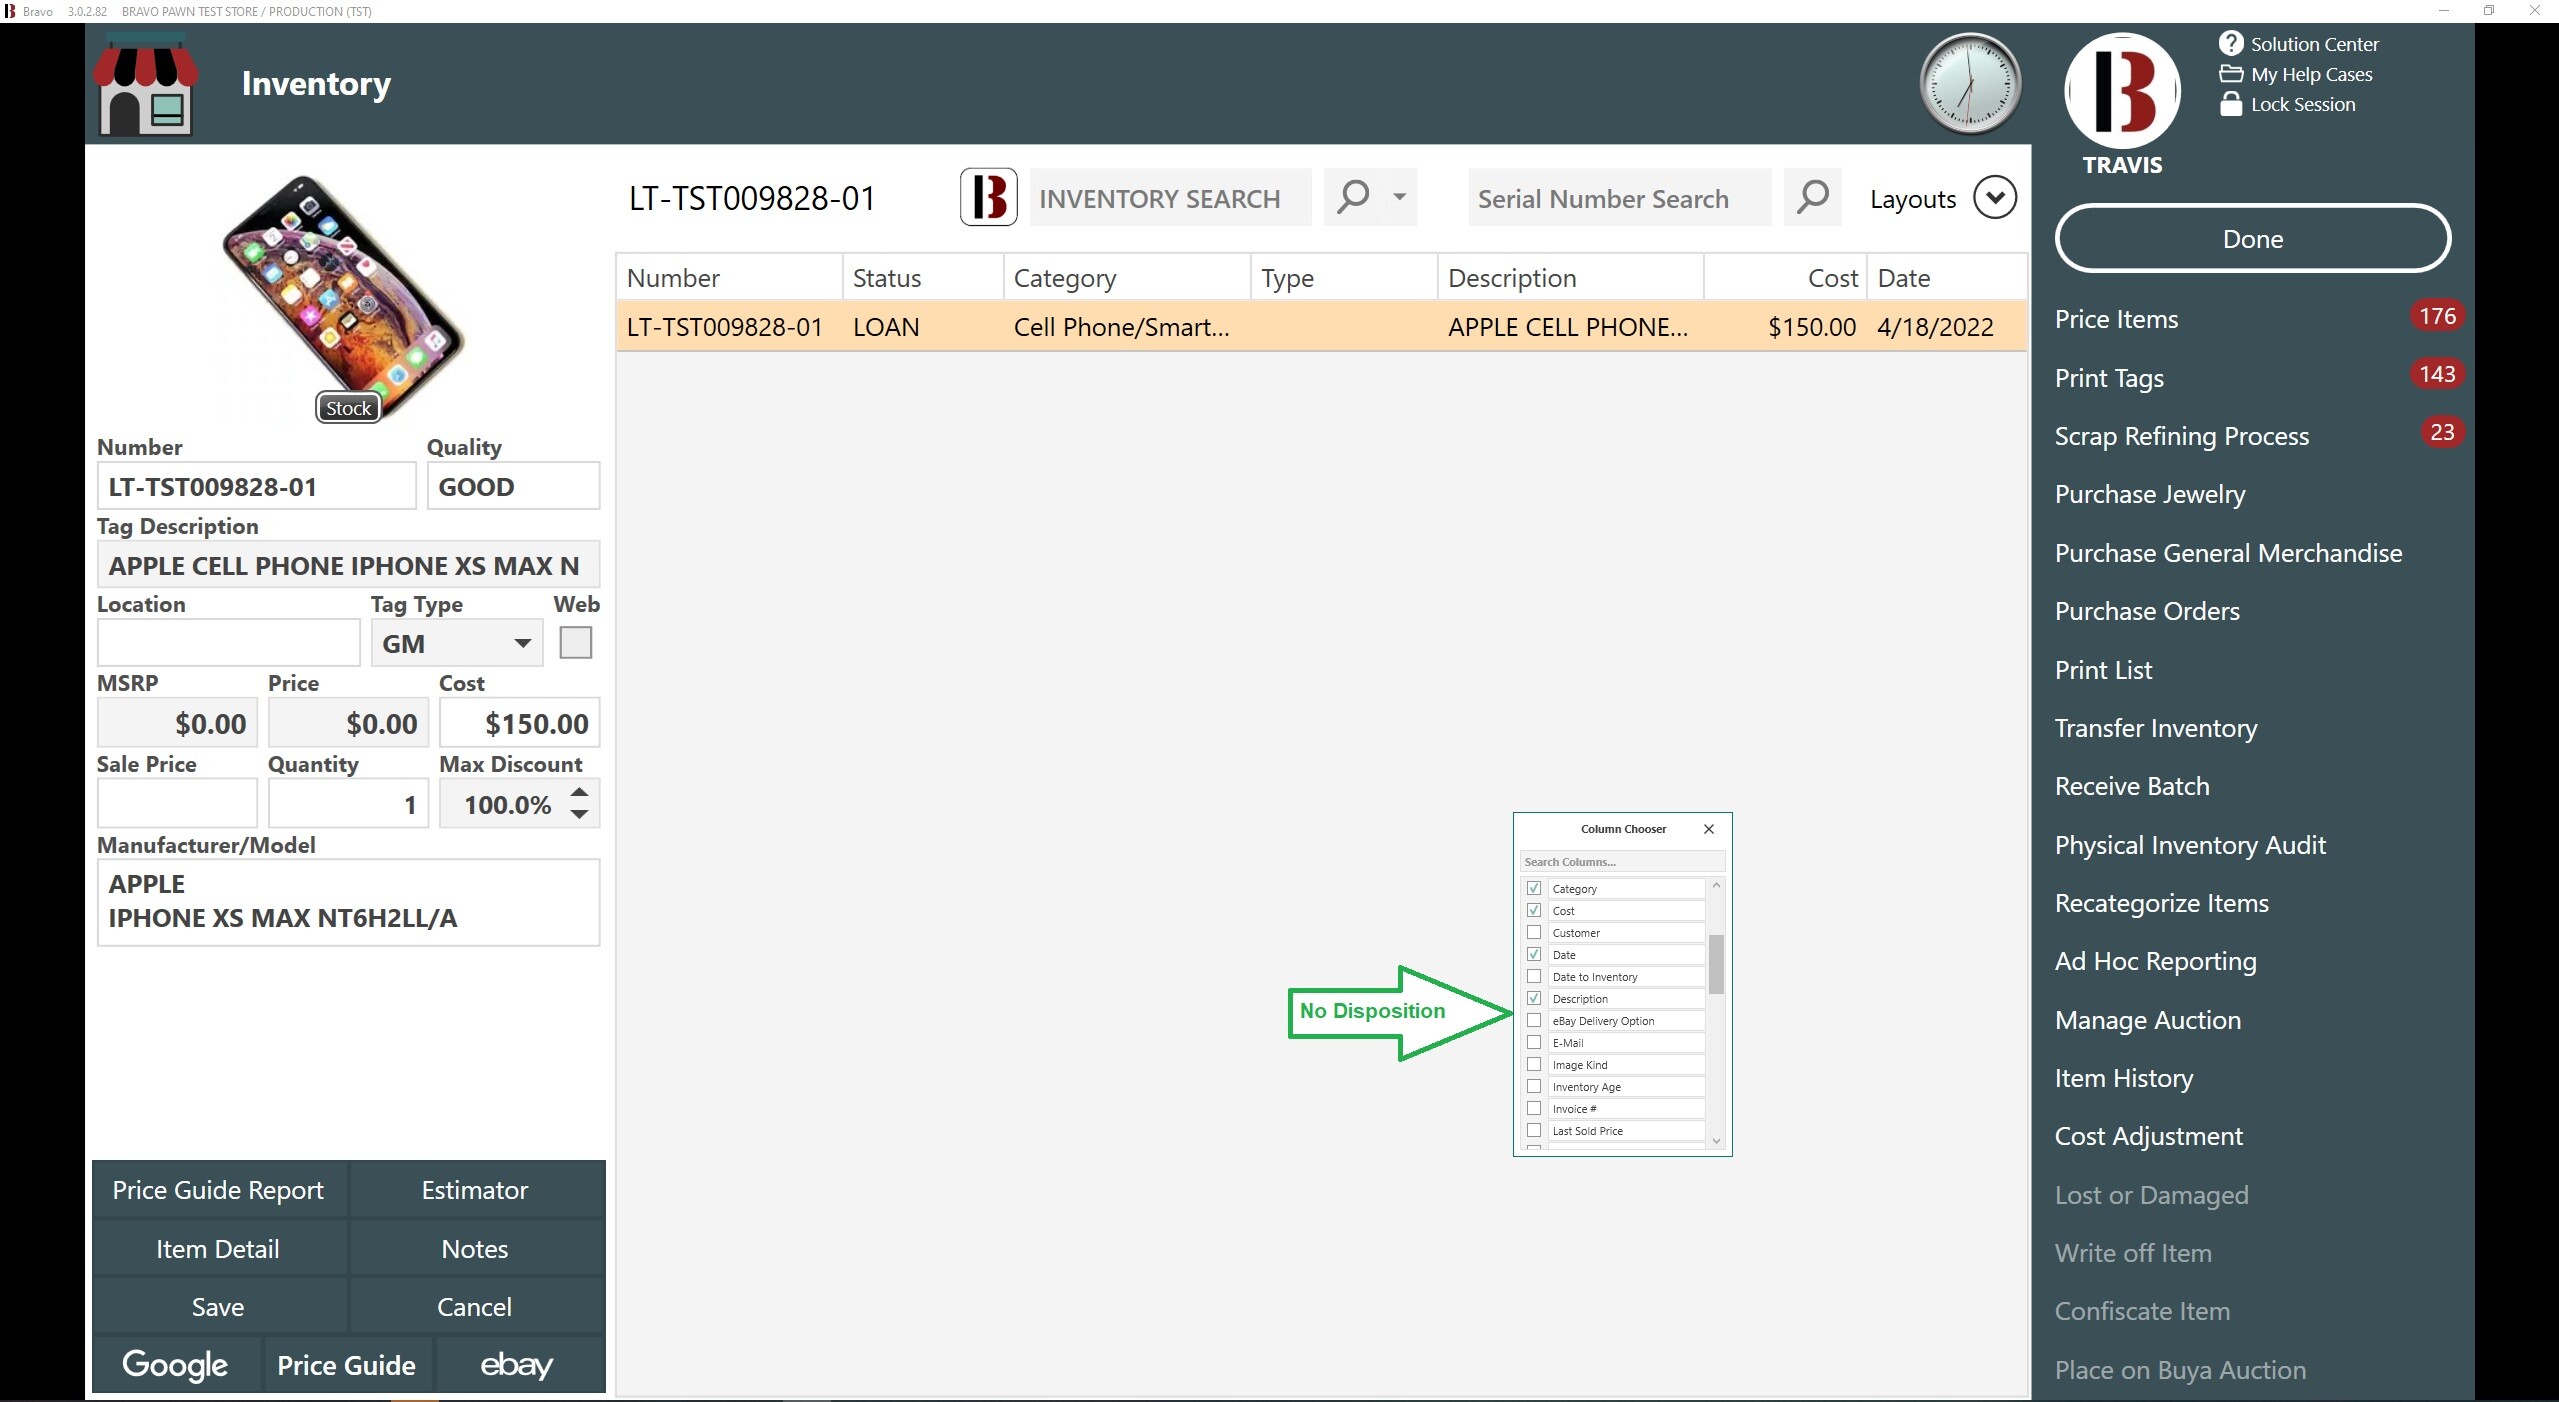This screenshot has height=1402, width=2559.
Task: Click the Lock Session padlock
Action: point(2230,104)
